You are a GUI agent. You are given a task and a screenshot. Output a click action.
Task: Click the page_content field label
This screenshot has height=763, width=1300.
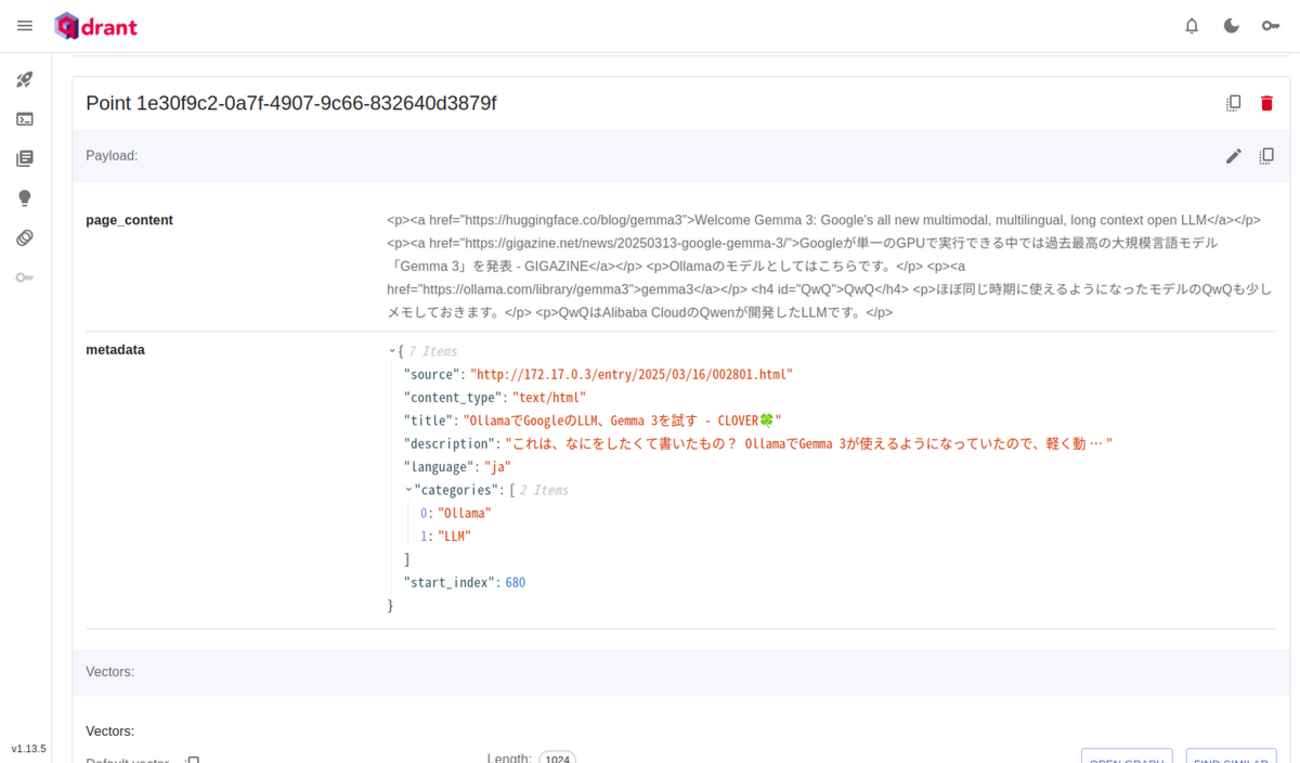[129, 220]
